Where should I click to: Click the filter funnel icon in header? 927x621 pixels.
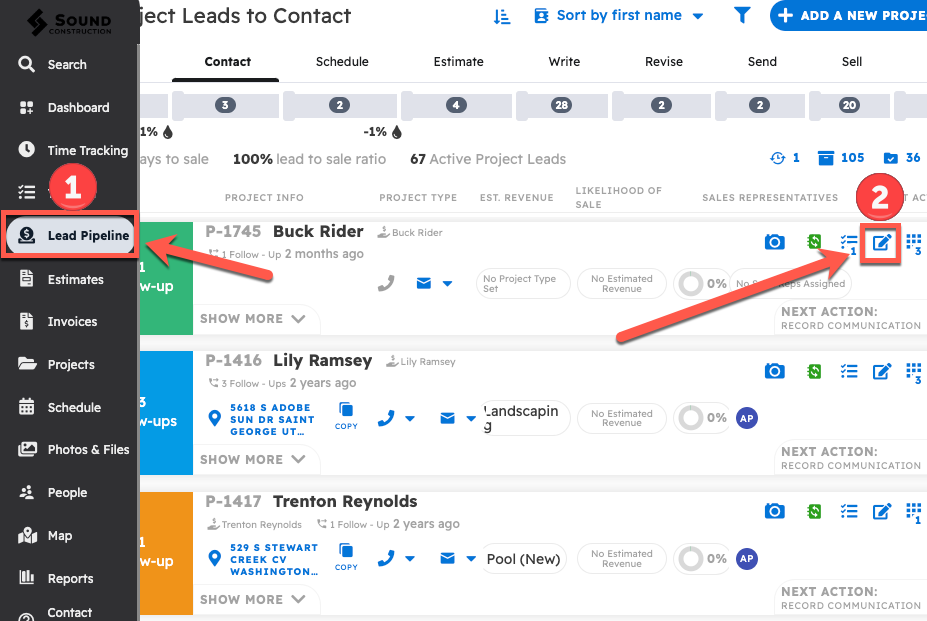[742, 16]
